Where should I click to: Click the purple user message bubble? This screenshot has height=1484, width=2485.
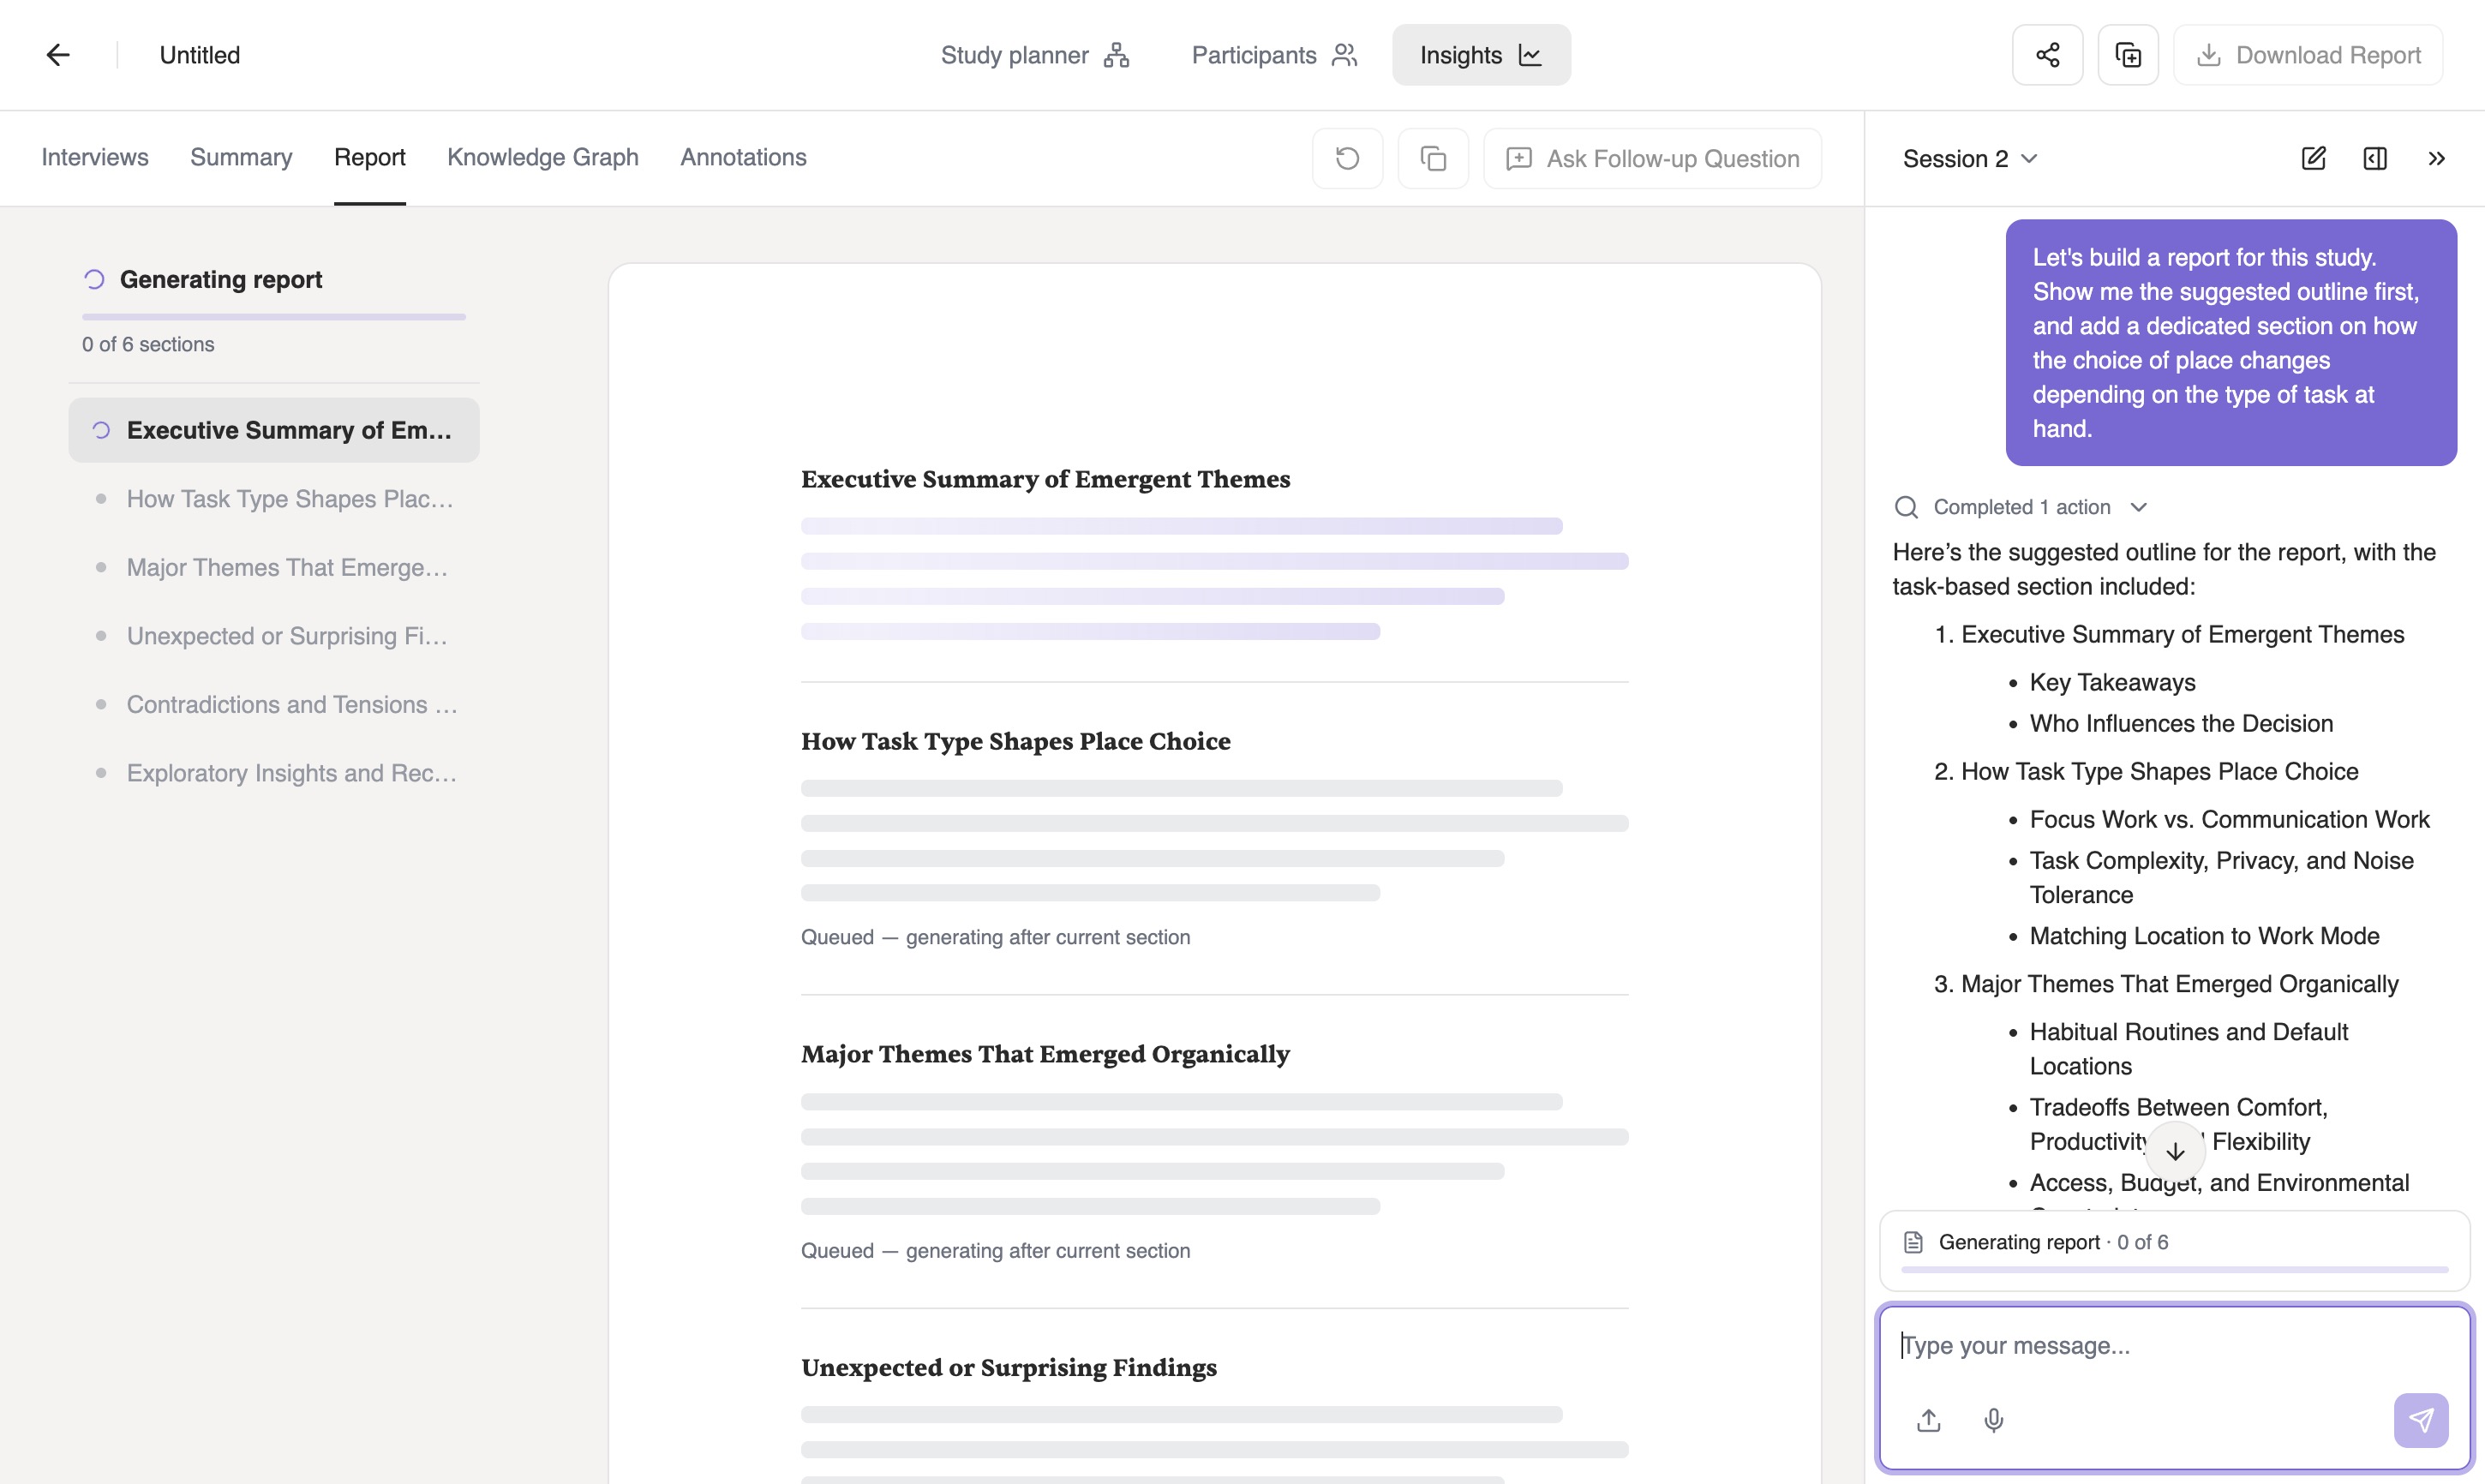2231,343
